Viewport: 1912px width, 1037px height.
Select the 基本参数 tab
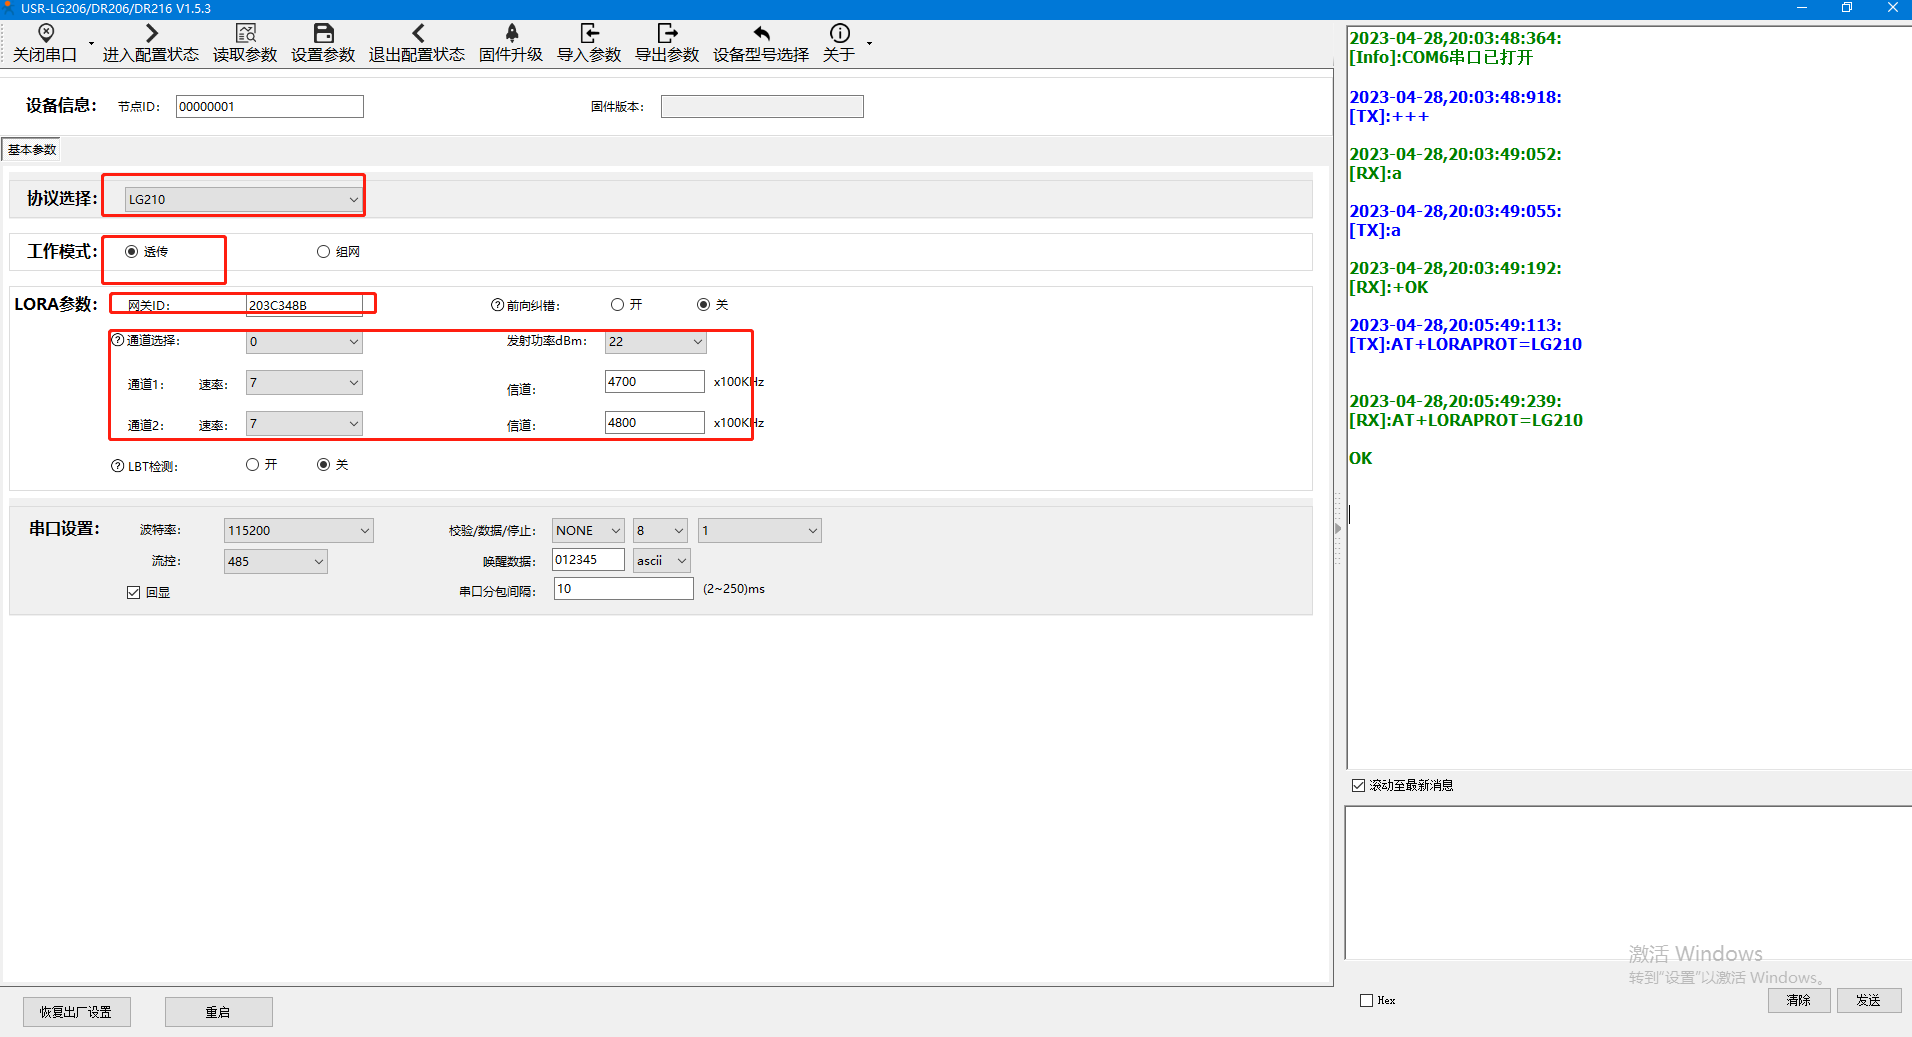click(x=32, y=150)
